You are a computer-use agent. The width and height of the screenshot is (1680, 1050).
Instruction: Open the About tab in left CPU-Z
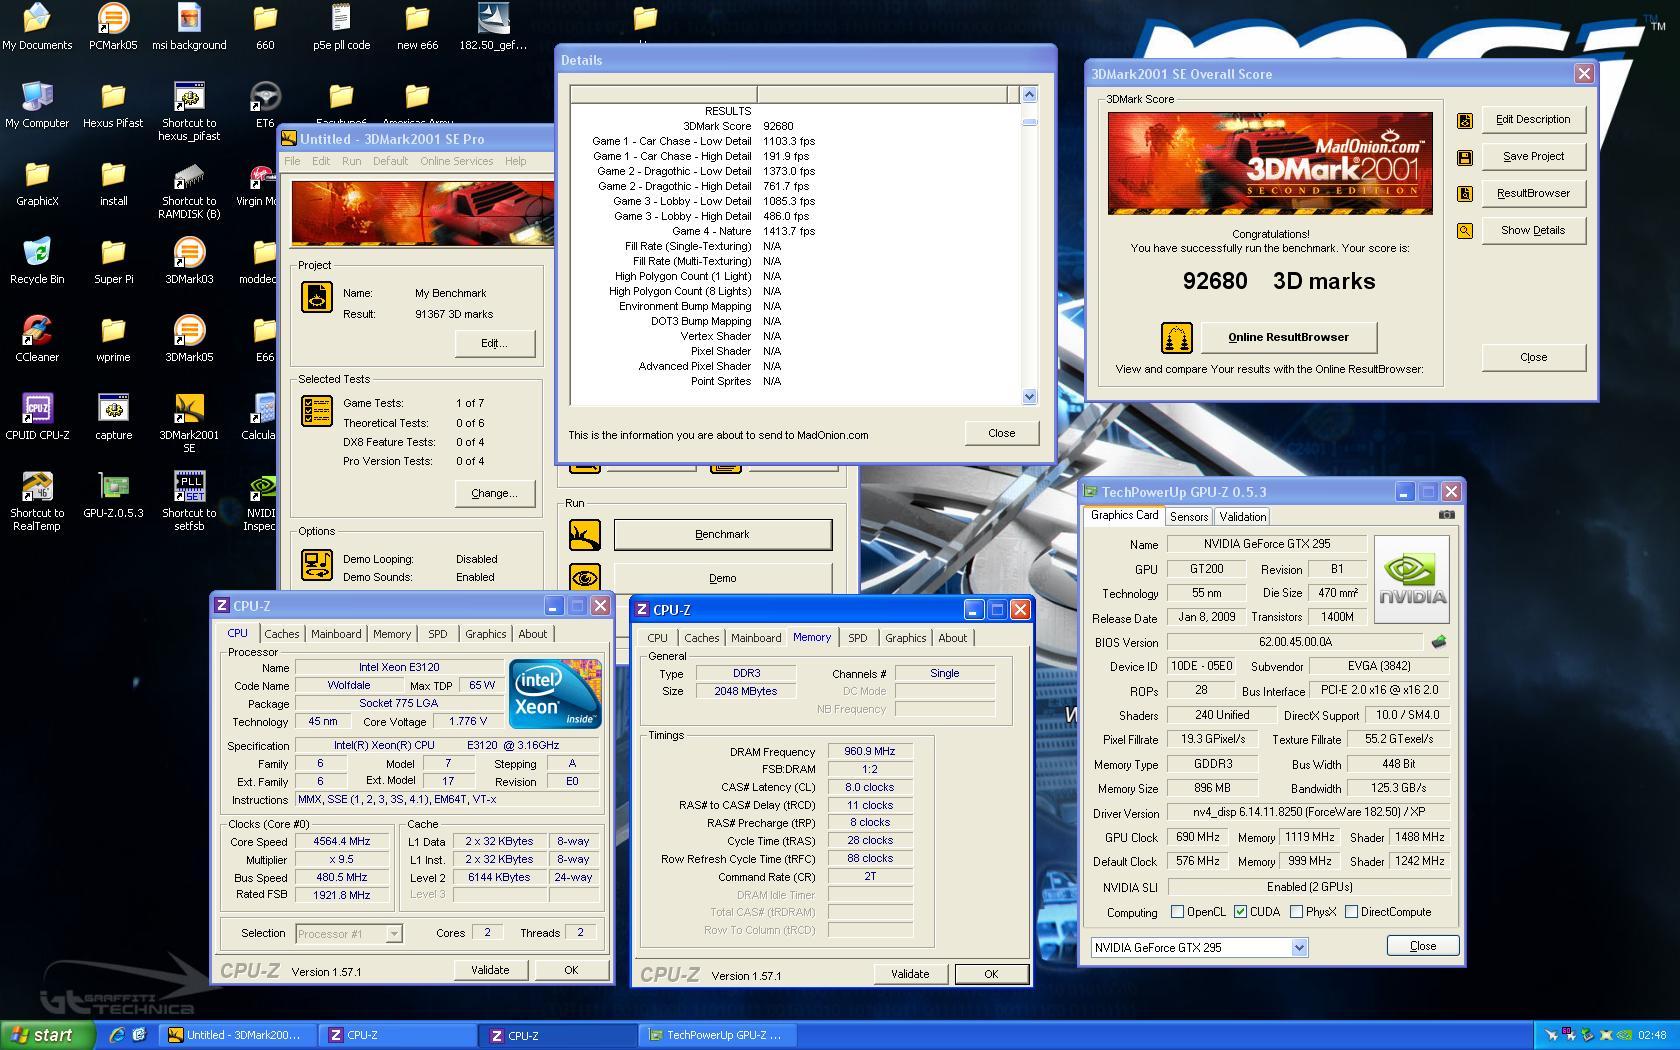click(533, 634)
